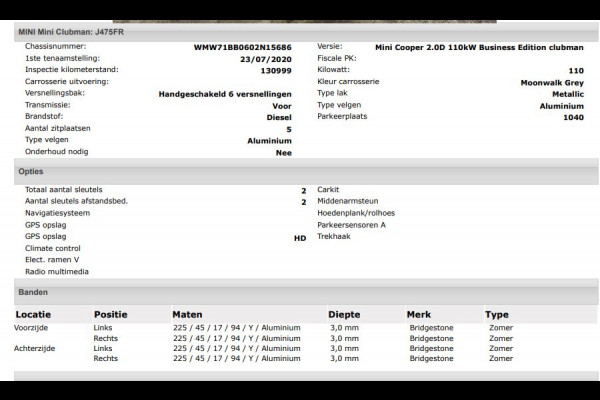Click the mileage value 130999
Image resolution: width=600 pixels, height=400 pixels.
click(x=275, y=70)
